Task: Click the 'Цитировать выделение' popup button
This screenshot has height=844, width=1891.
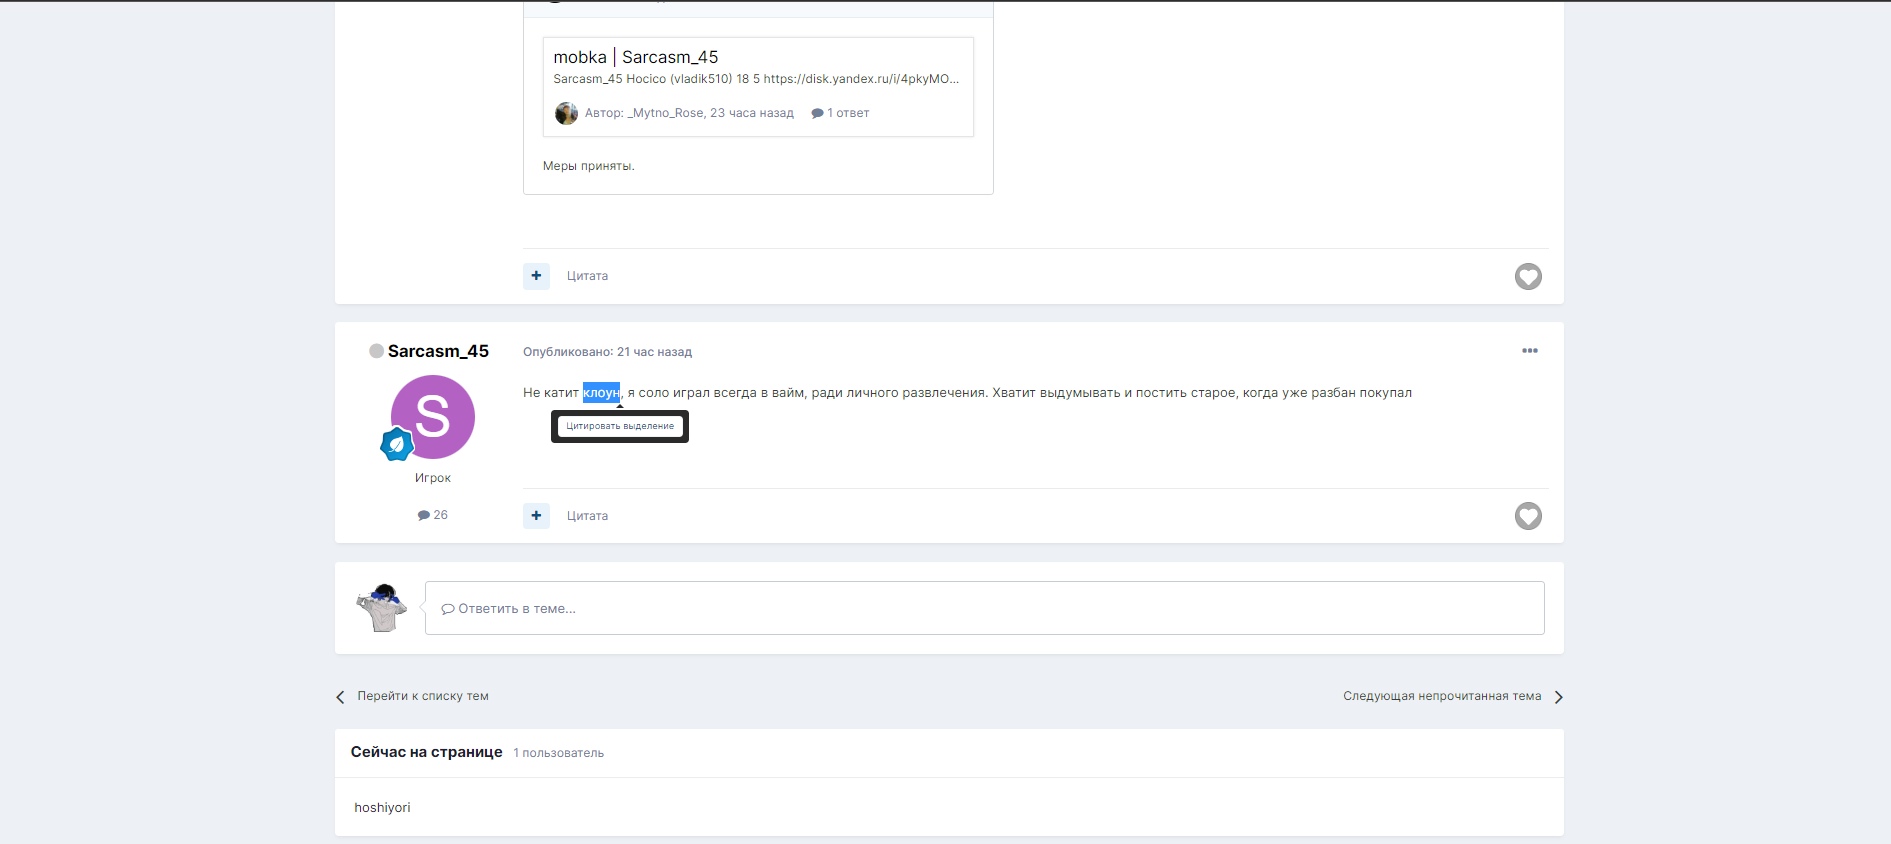Action: (x=620, y=426)
